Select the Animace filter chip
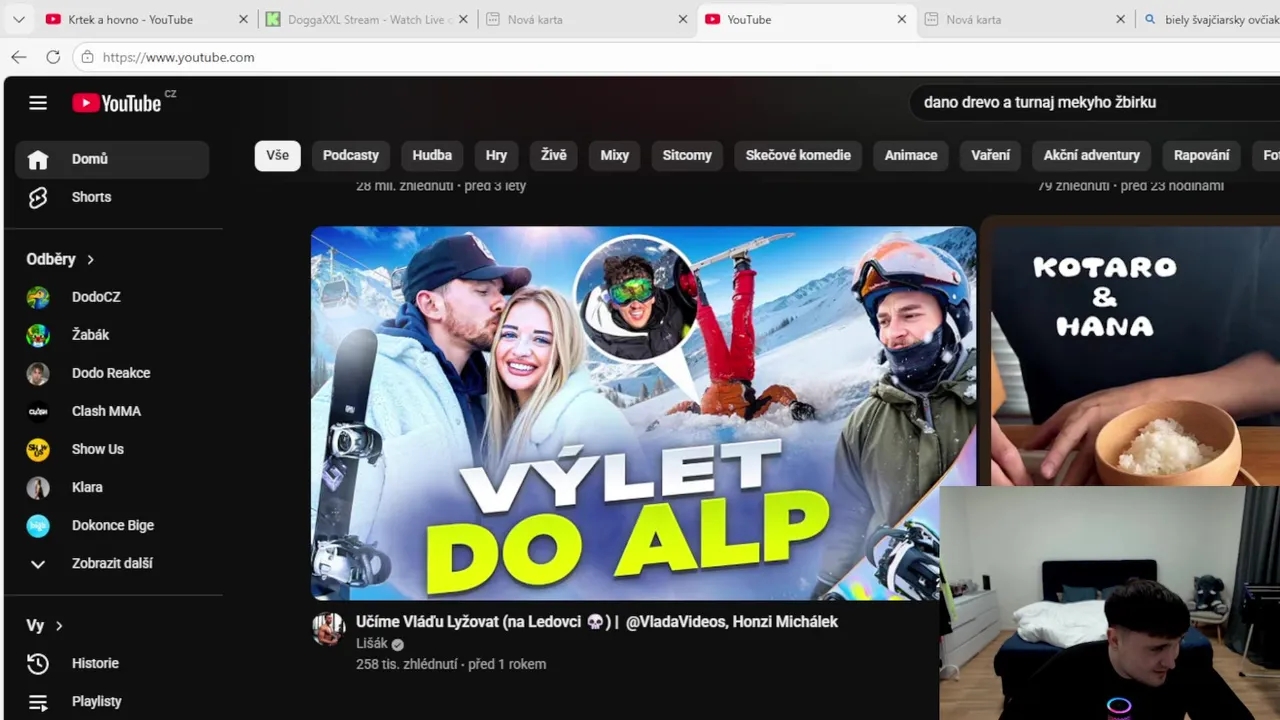The image size is (1280, 720). tap(911, 155)
